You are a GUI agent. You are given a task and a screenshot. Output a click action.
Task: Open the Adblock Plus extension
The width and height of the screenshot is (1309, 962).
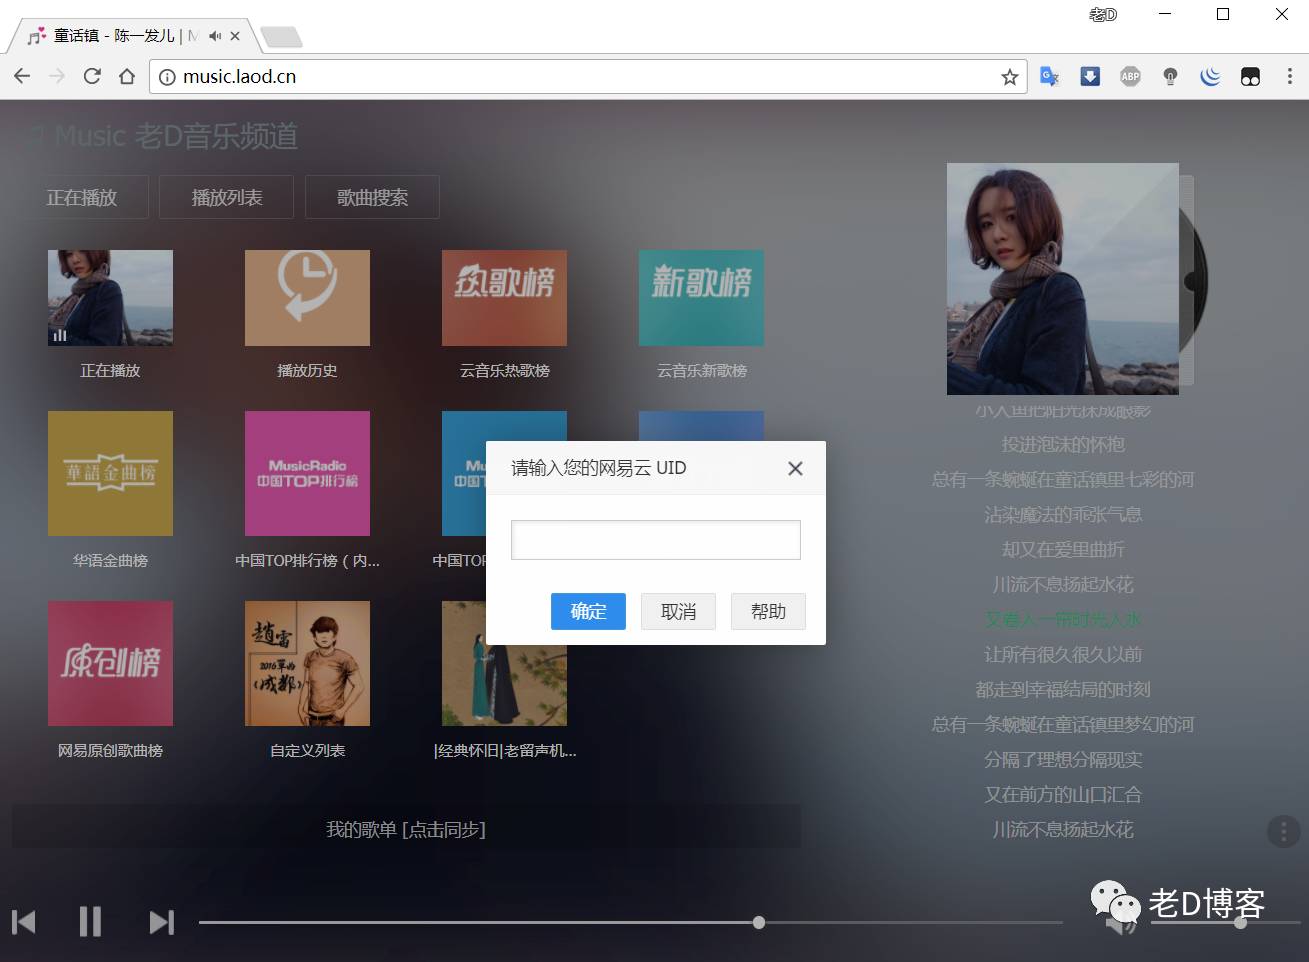(x=1130, y=76)
